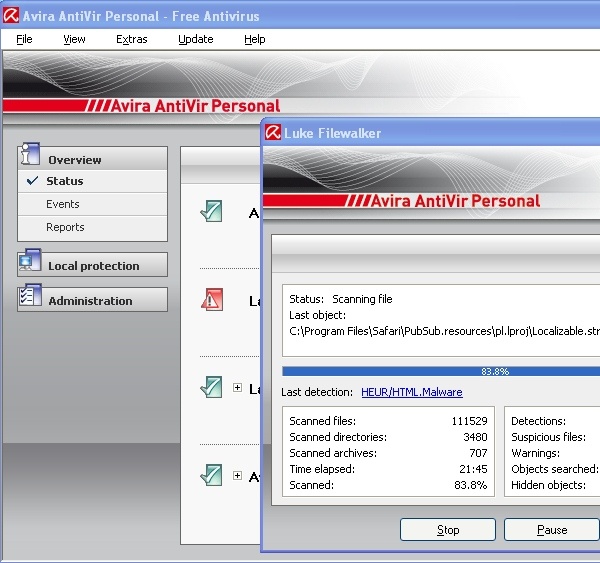Select Status in the sidebar

[92, 181]
